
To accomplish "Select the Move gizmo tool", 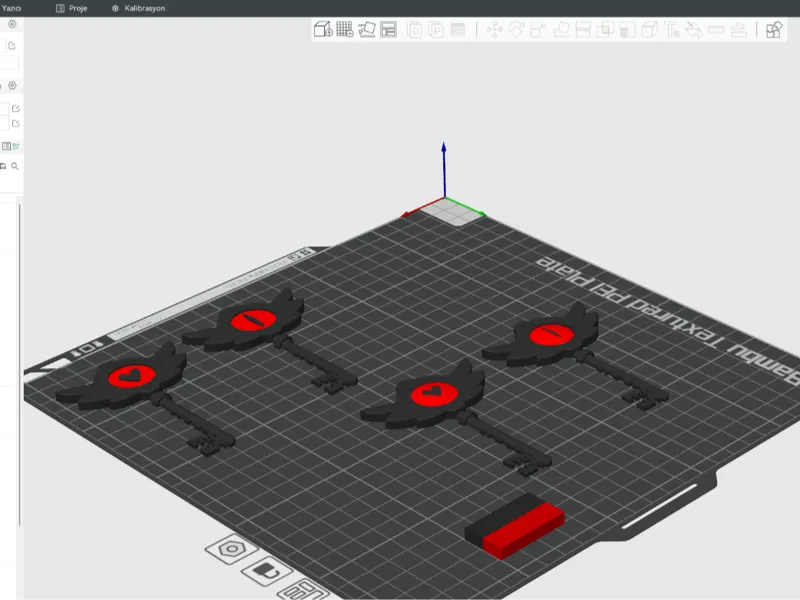I will click(x=494, y=30).
